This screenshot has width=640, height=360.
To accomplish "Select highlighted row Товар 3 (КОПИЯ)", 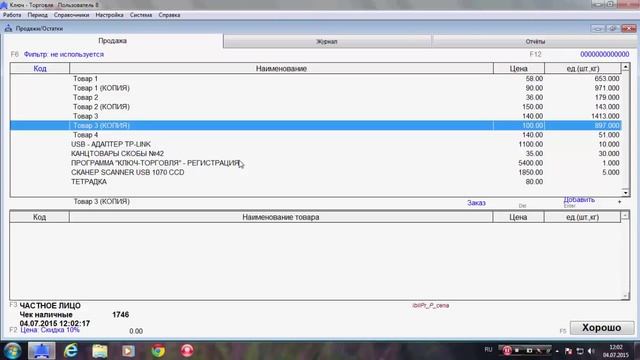I will click(x=316, y=125).
